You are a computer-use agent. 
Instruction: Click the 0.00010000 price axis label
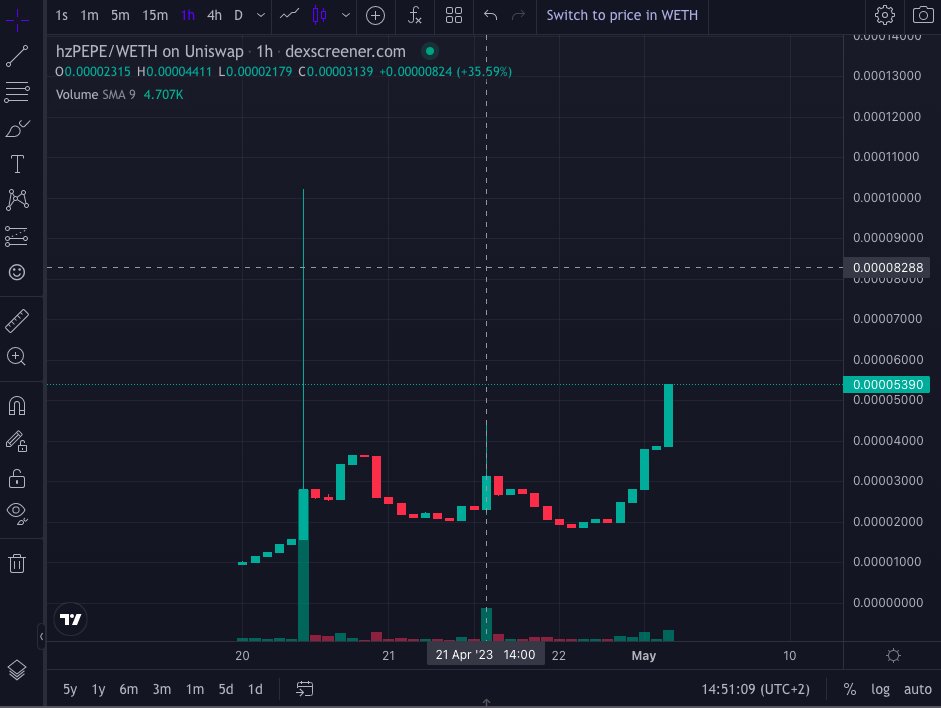coord(887,197)
